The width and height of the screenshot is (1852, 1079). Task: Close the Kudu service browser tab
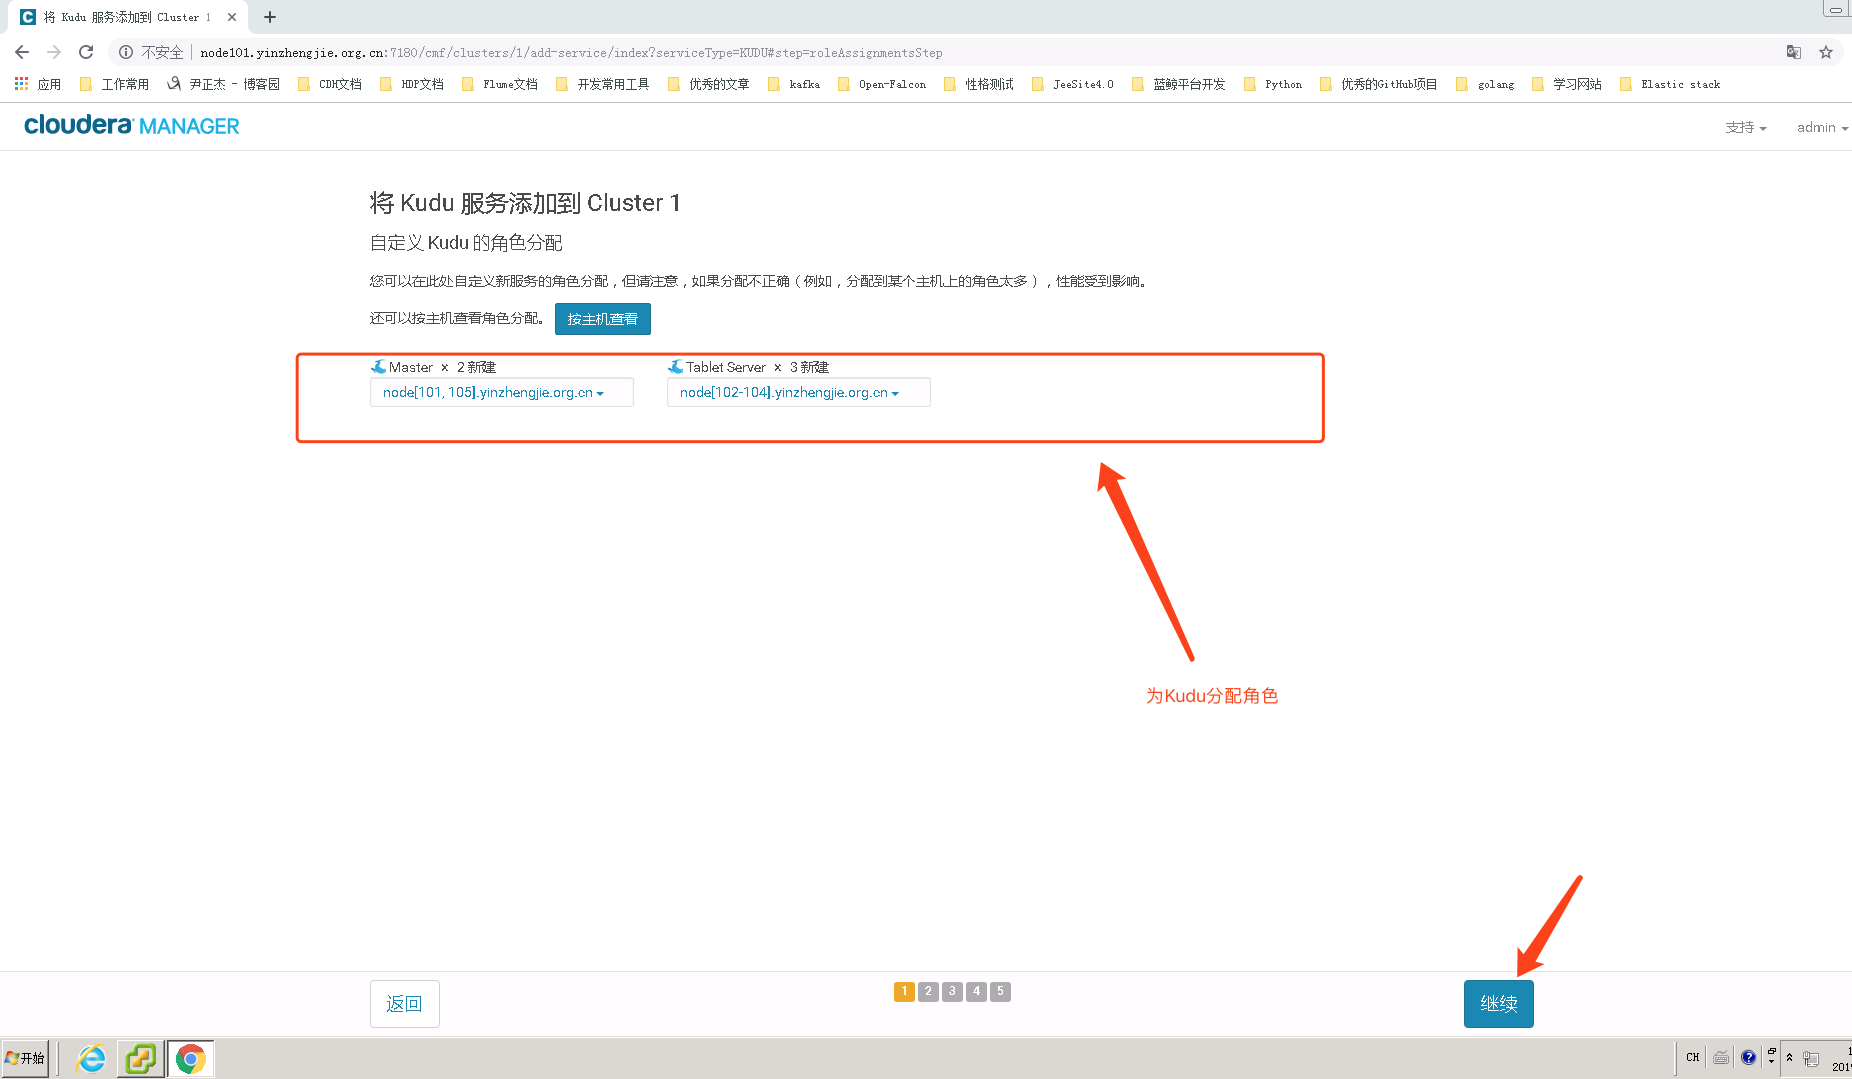click(x=232, y=17)
